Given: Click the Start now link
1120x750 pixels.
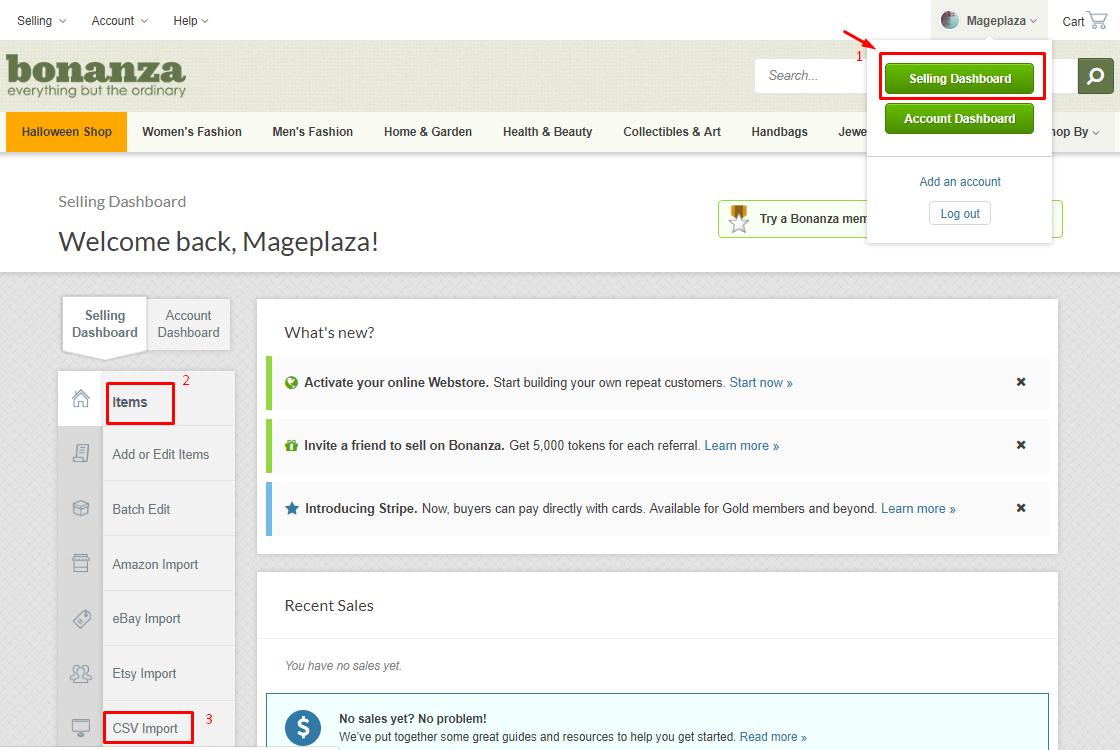Looking at the screenshot, I should (761, 383).
